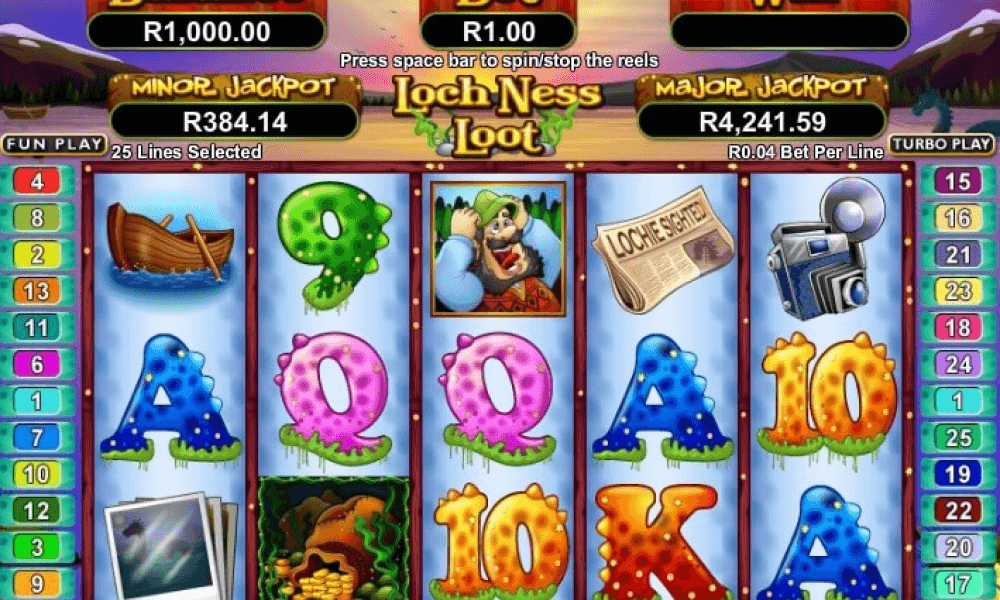Click the vintage camera symbol
The height and width of the screenshot is (600, 1000).
pos(827,249)
